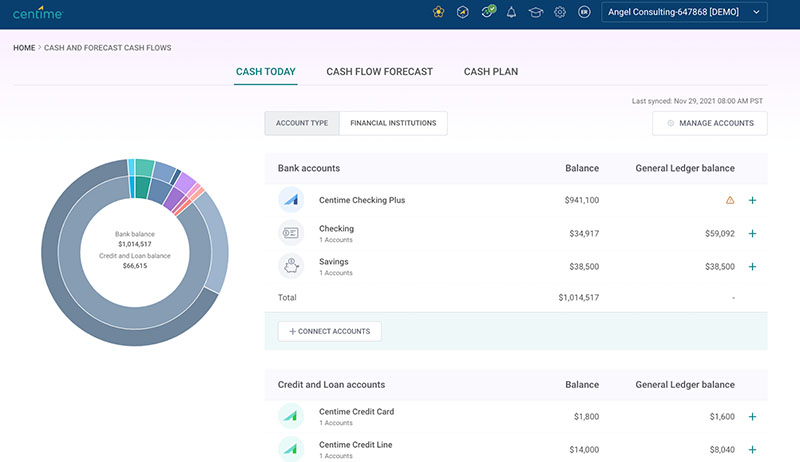Open the sync status icon with green check
Screen dimensions: 800x462
pyautogui.click(x=488, y=11)
